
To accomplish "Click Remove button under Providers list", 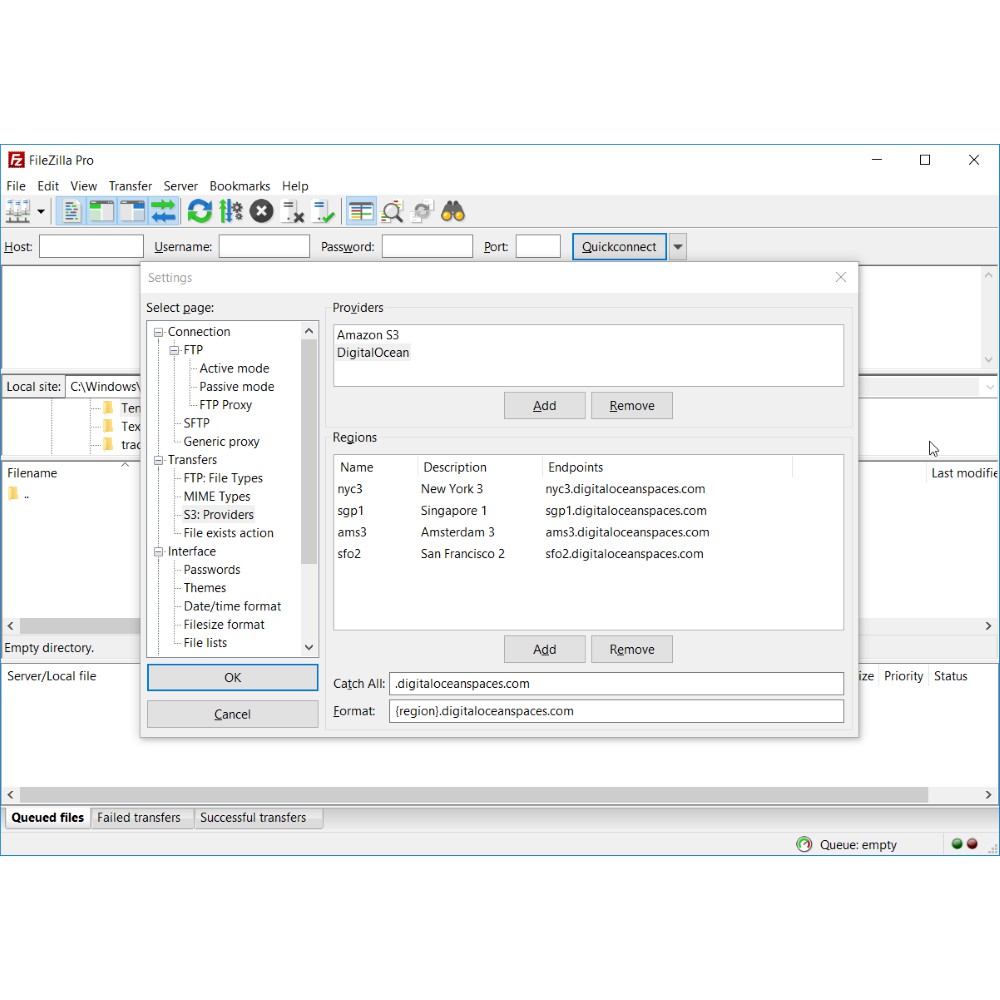I will [631, 406].
